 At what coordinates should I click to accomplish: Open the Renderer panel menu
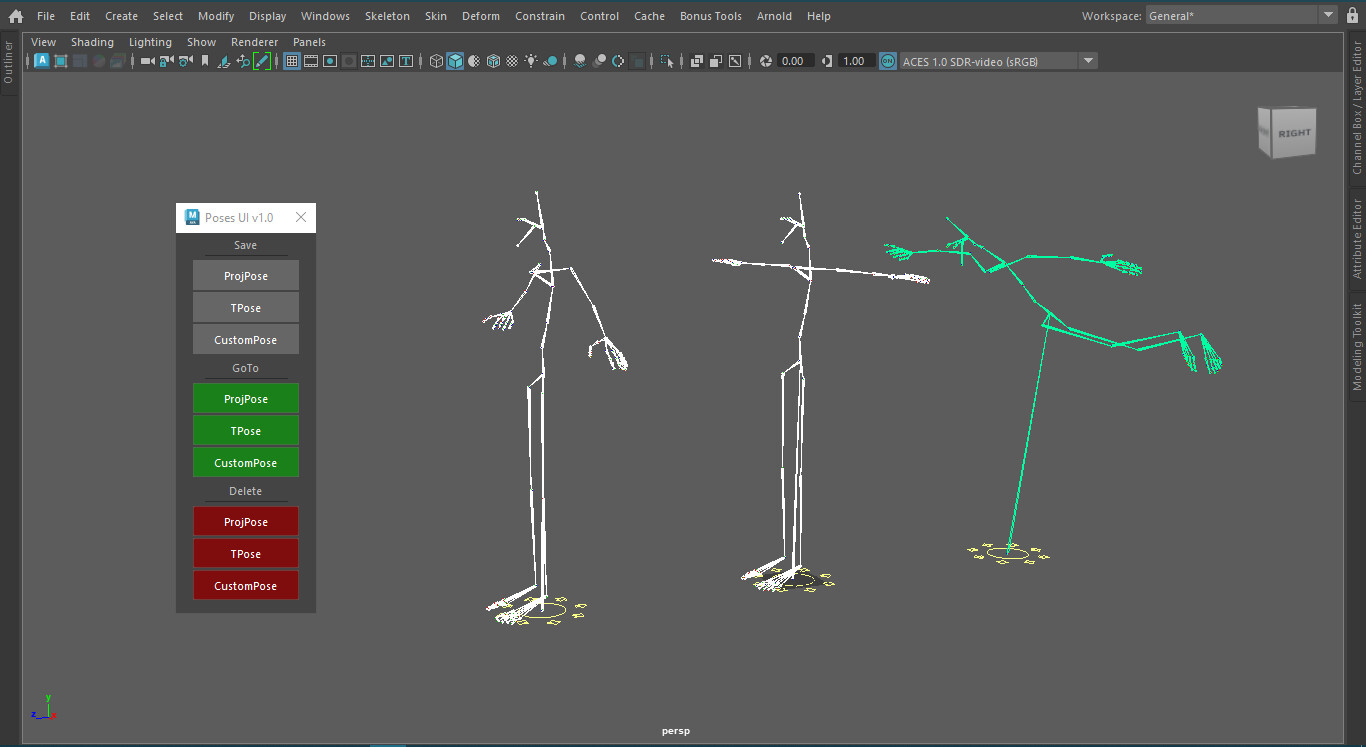(254, 42)
